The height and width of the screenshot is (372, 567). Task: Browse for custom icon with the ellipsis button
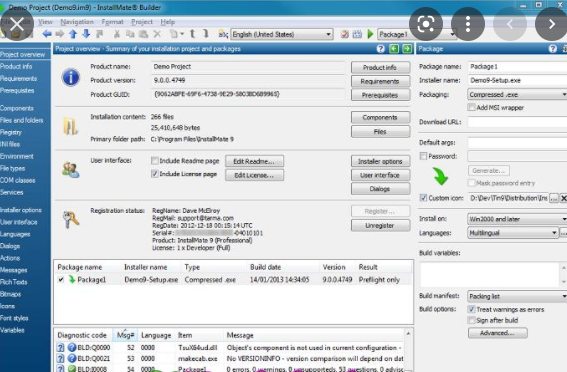(x=554, y=198)
